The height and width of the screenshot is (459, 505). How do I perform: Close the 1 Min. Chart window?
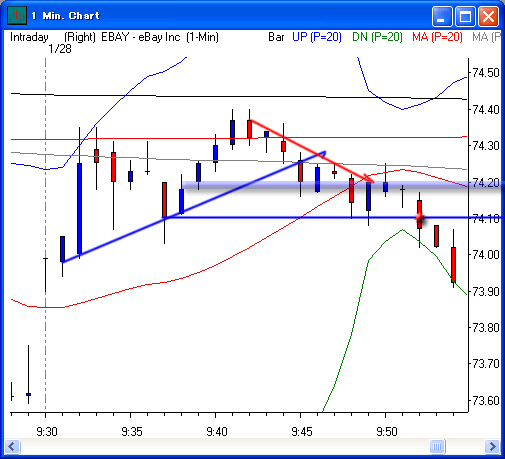point(488,16)
